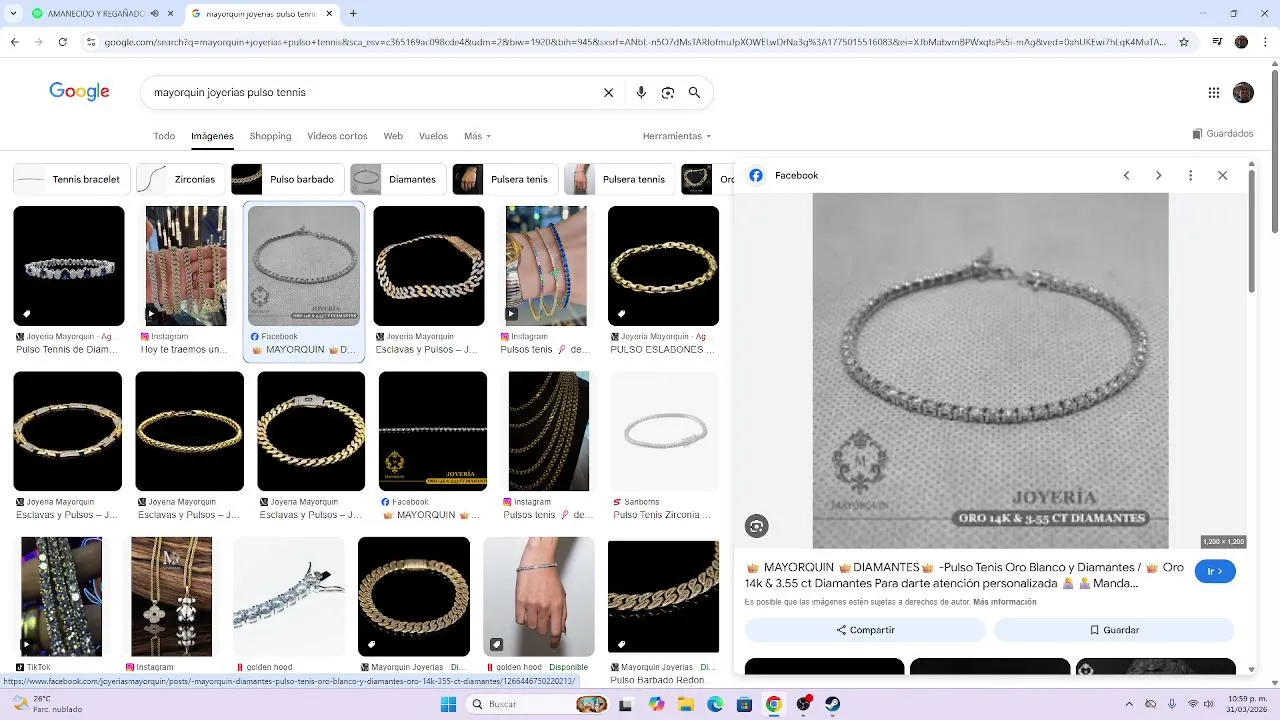Show hidden system tray icons

[x=1129, y=704]
